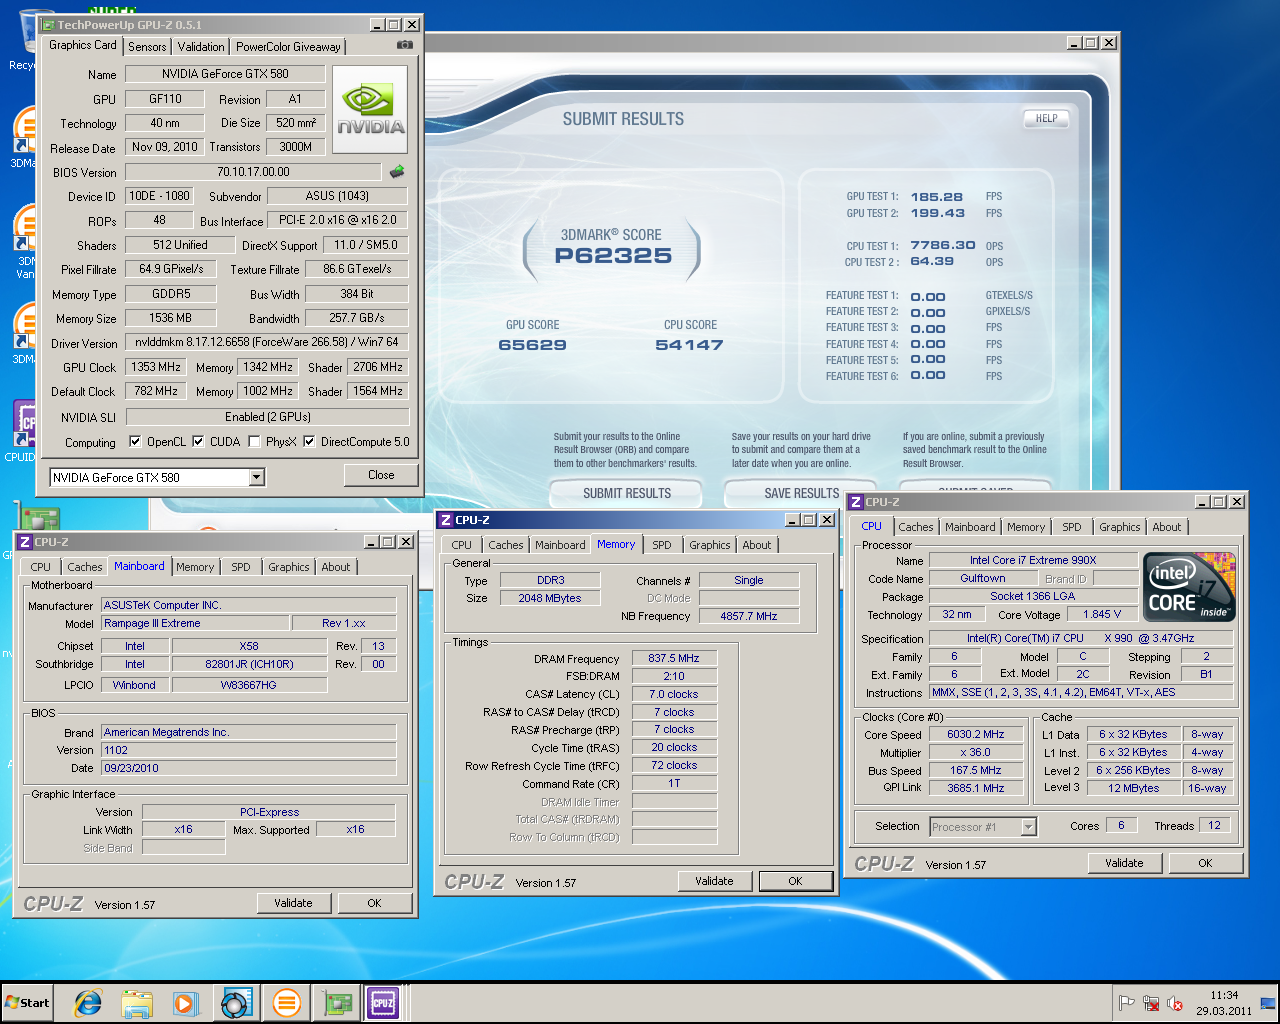Click the GPU score value 65629

click(x=532, y=345)
